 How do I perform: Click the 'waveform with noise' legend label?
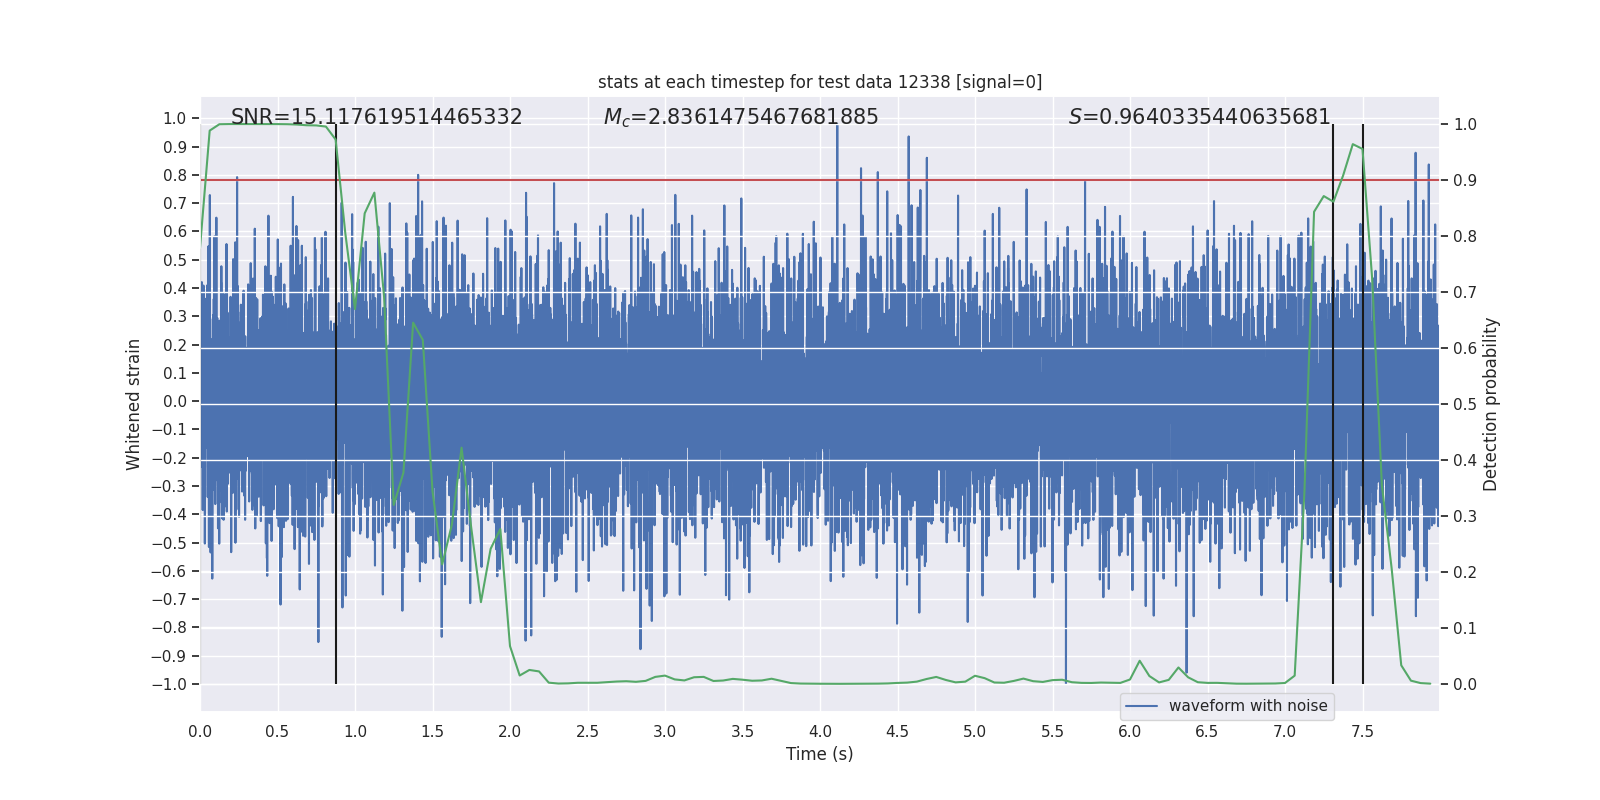[1248, 706]
